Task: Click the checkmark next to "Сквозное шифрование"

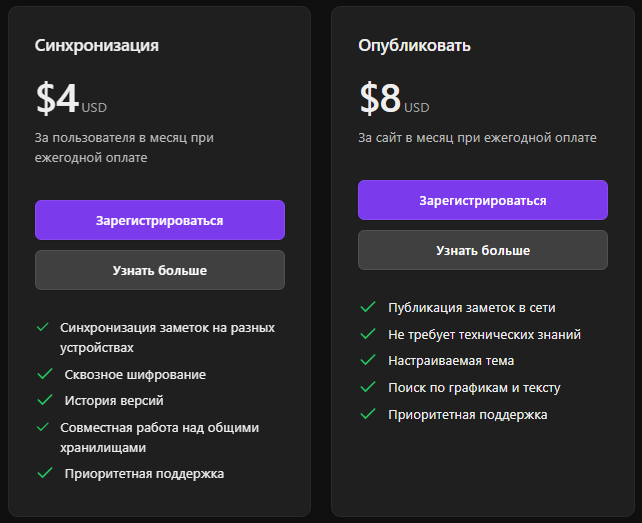Action: pyautogui.click(x=43, y=374)
